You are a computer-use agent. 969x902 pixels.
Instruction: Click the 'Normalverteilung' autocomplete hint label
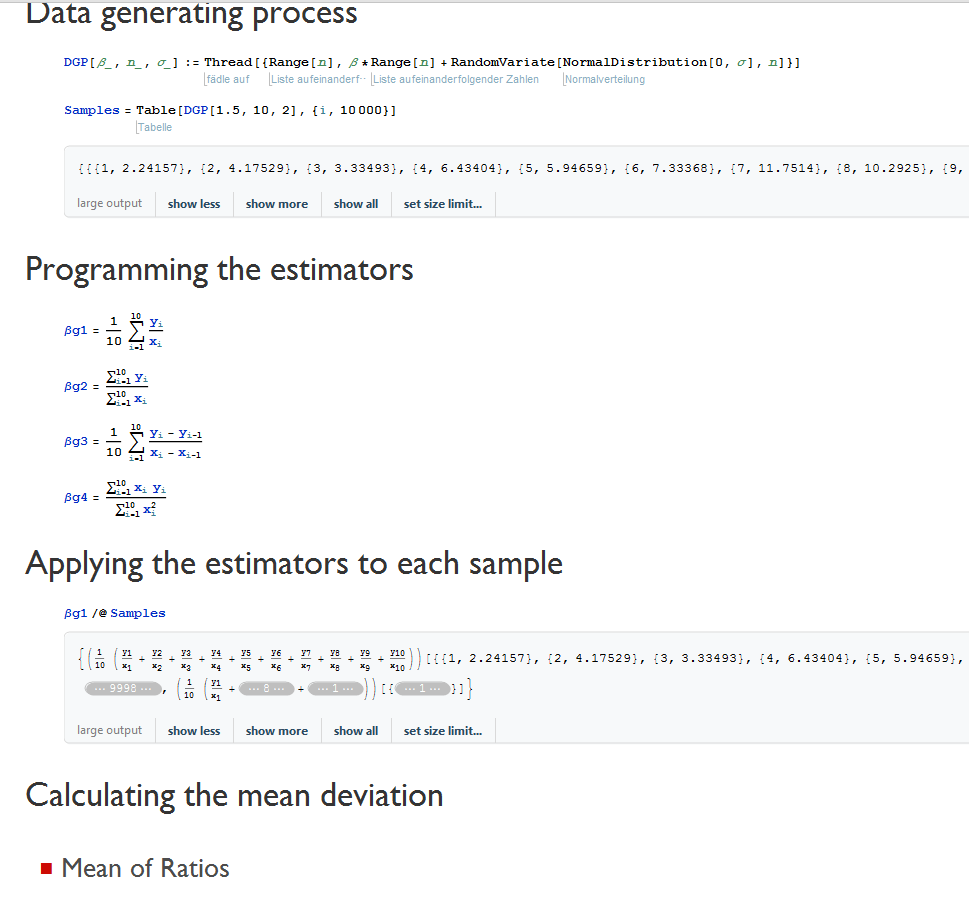[x=604, y=79]
